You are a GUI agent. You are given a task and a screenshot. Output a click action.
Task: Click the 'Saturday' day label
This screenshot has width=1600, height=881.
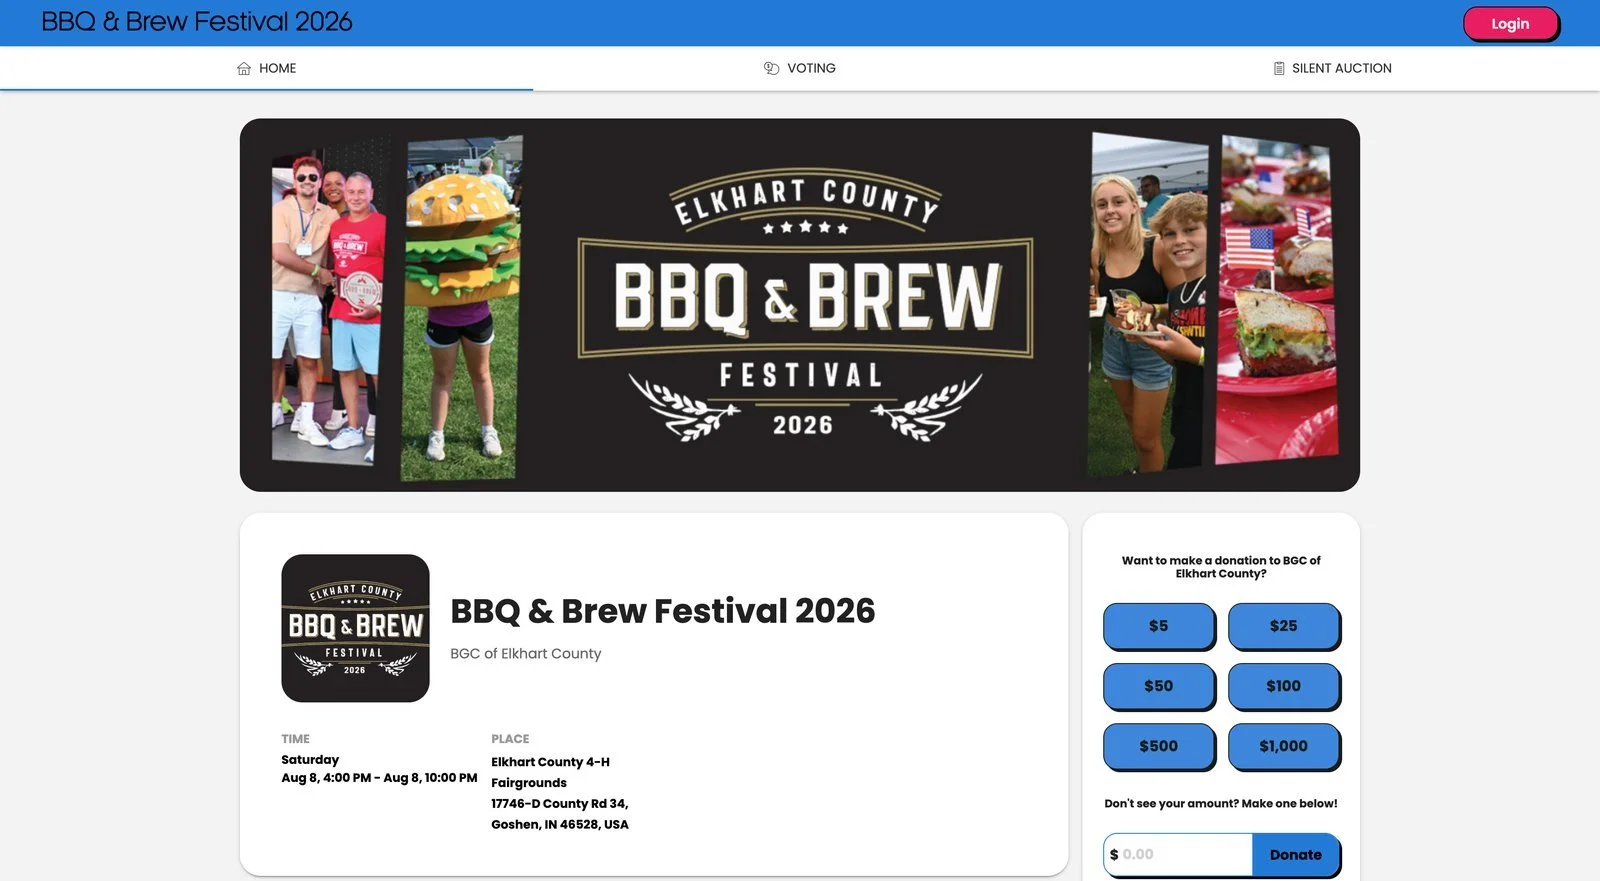(310, 760)
